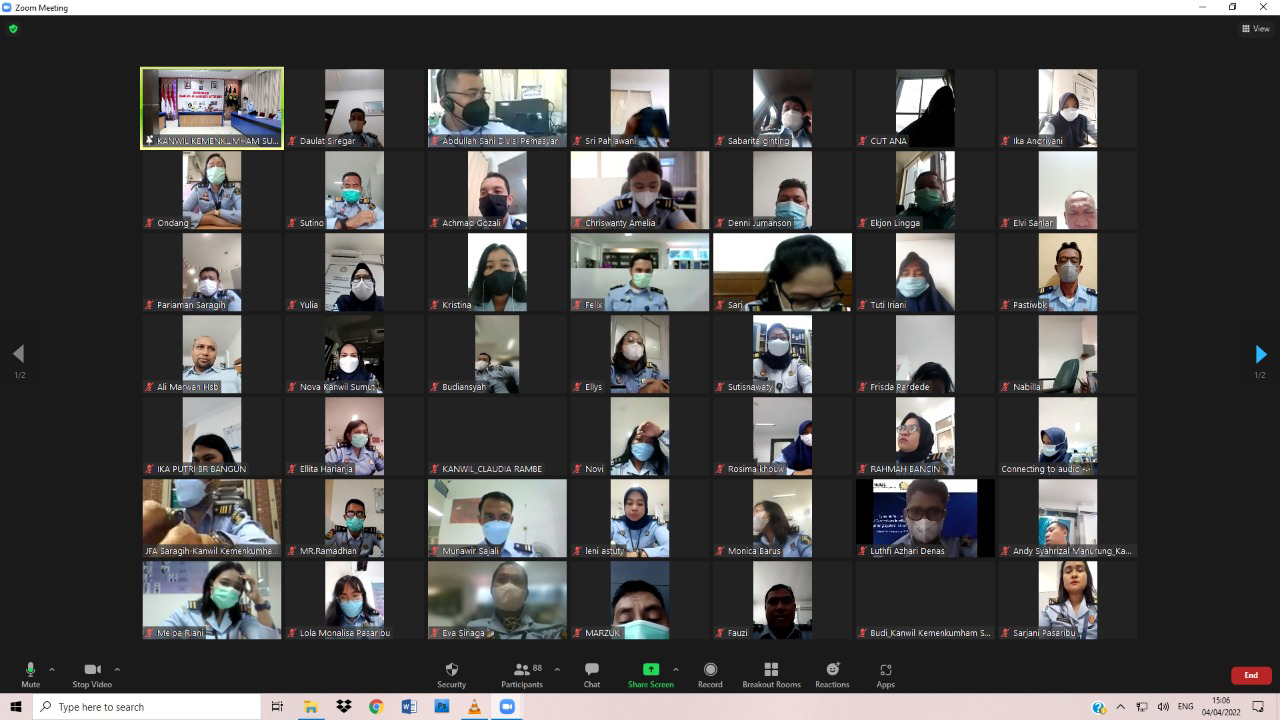Click the muted mic icon beside CUT ANA
1280x720 pixels.
pos(862,141)
